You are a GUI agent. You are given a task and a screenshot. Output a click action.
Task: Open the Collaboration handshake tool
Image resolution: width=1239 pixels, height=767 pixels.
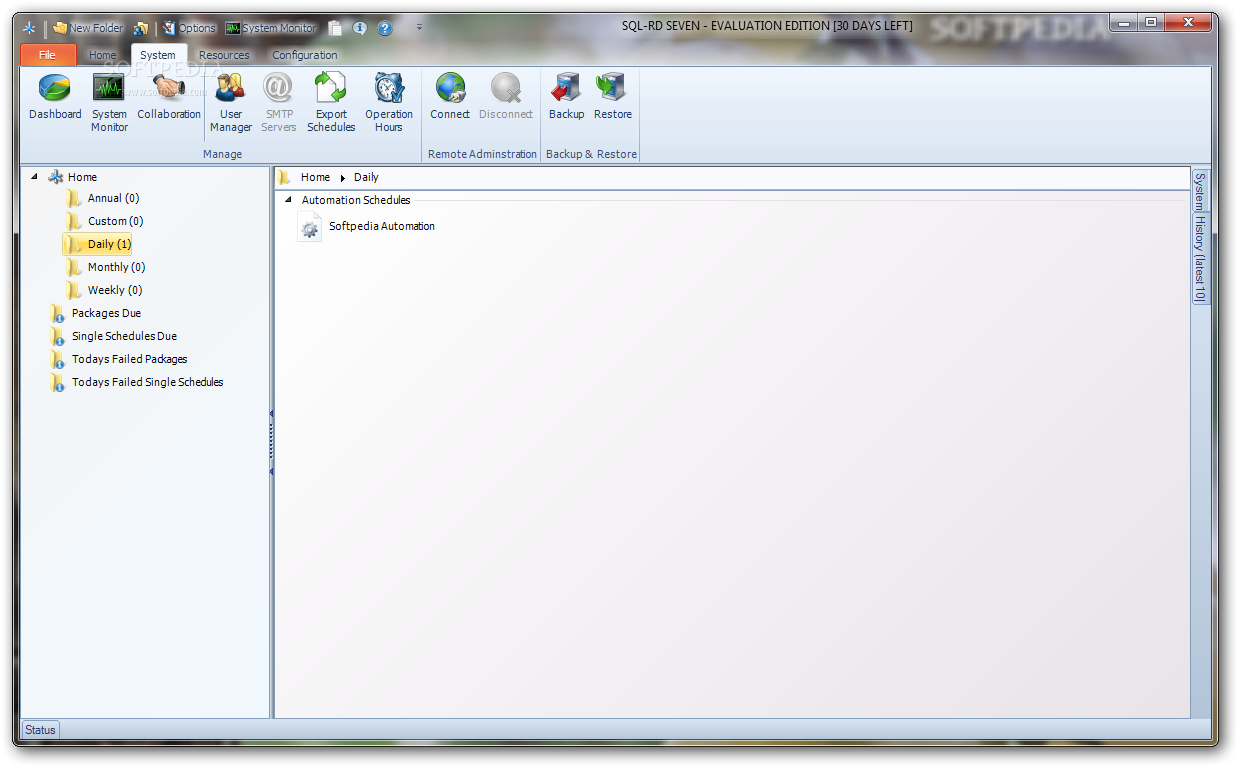pyautogui.click(x=169, y=98)
